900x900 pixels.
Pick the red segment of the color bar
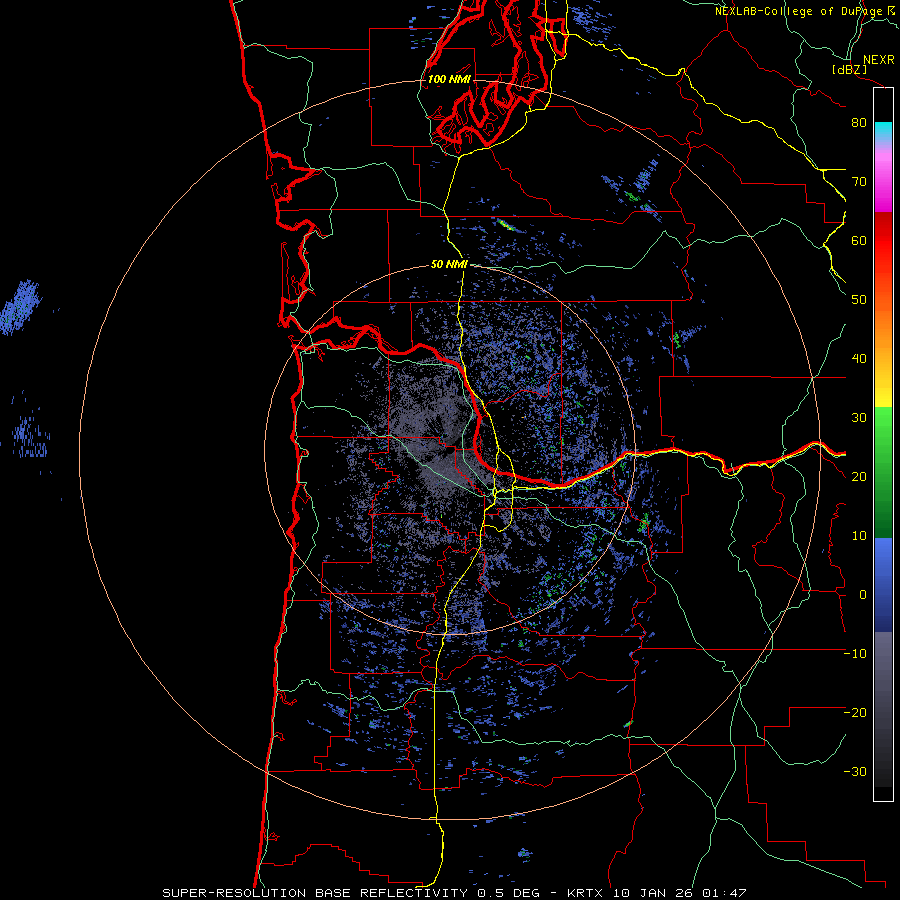pos(883,241)
